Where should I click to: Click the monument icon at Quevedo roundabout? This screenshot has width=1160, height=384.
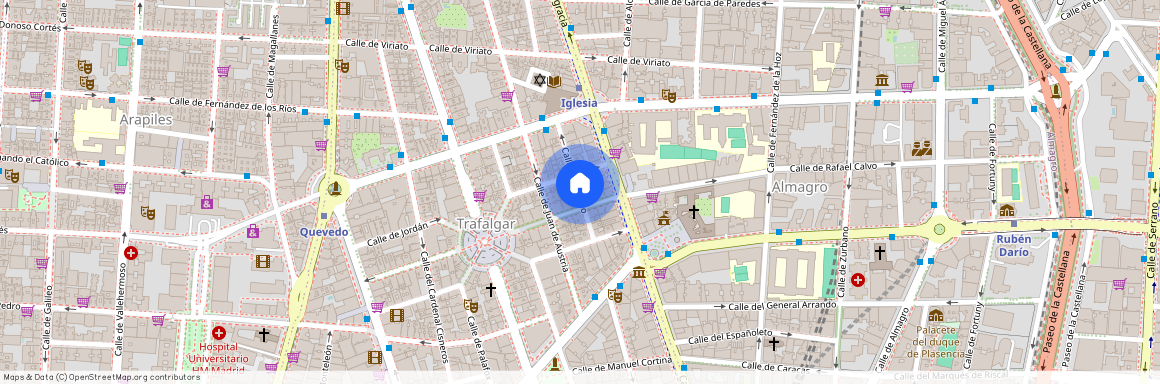(335, 188)
